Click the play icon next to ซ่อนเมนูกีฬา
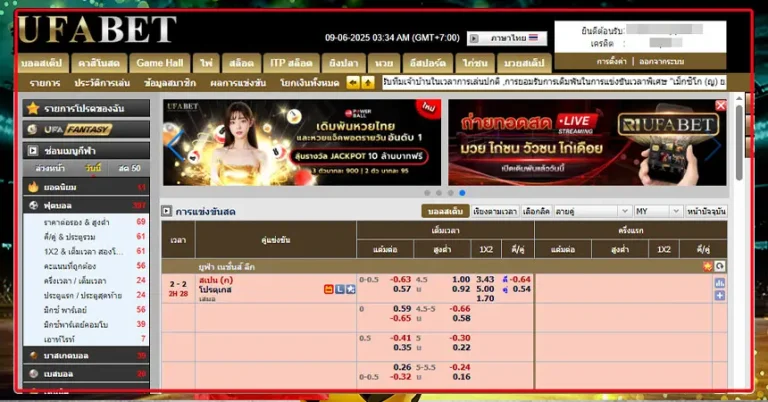 [x=33, y=151]
